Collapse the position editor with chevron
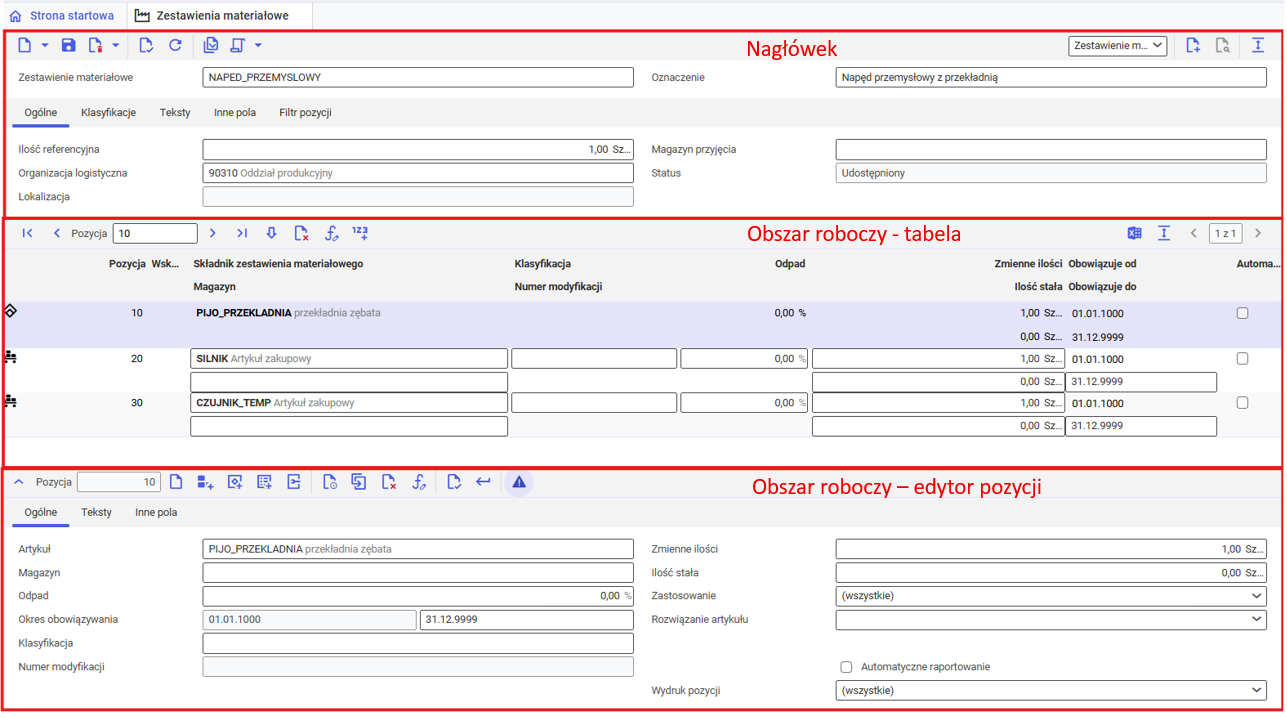 tap(19, 482)
